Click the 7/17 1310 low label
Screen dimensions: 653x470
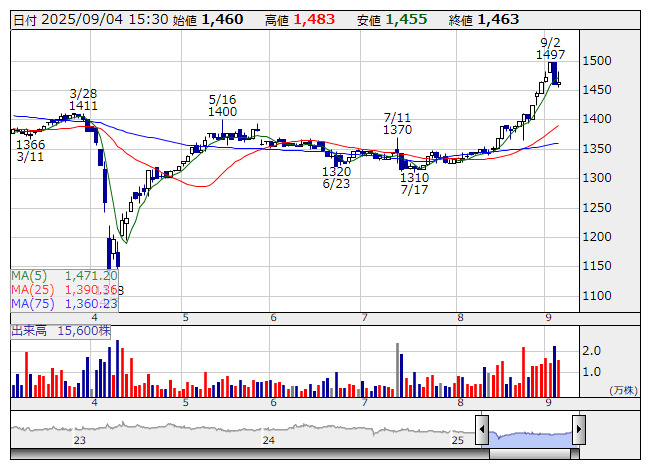pos(414,183)
